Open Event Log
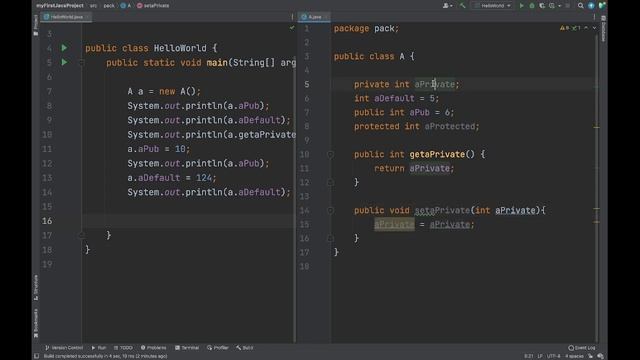640x360 pixels. (x=582, y=348)
